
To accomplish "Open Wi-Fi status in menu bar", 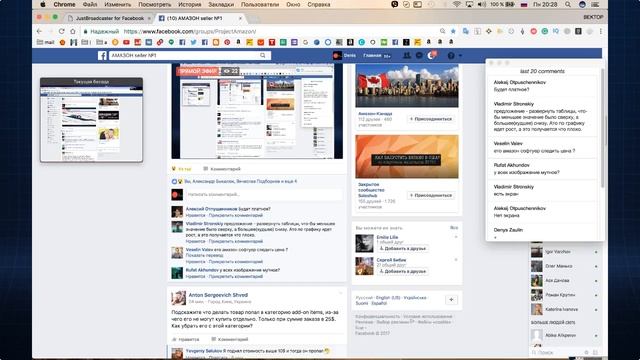I will pyautogui.click(x=457, y=4).
